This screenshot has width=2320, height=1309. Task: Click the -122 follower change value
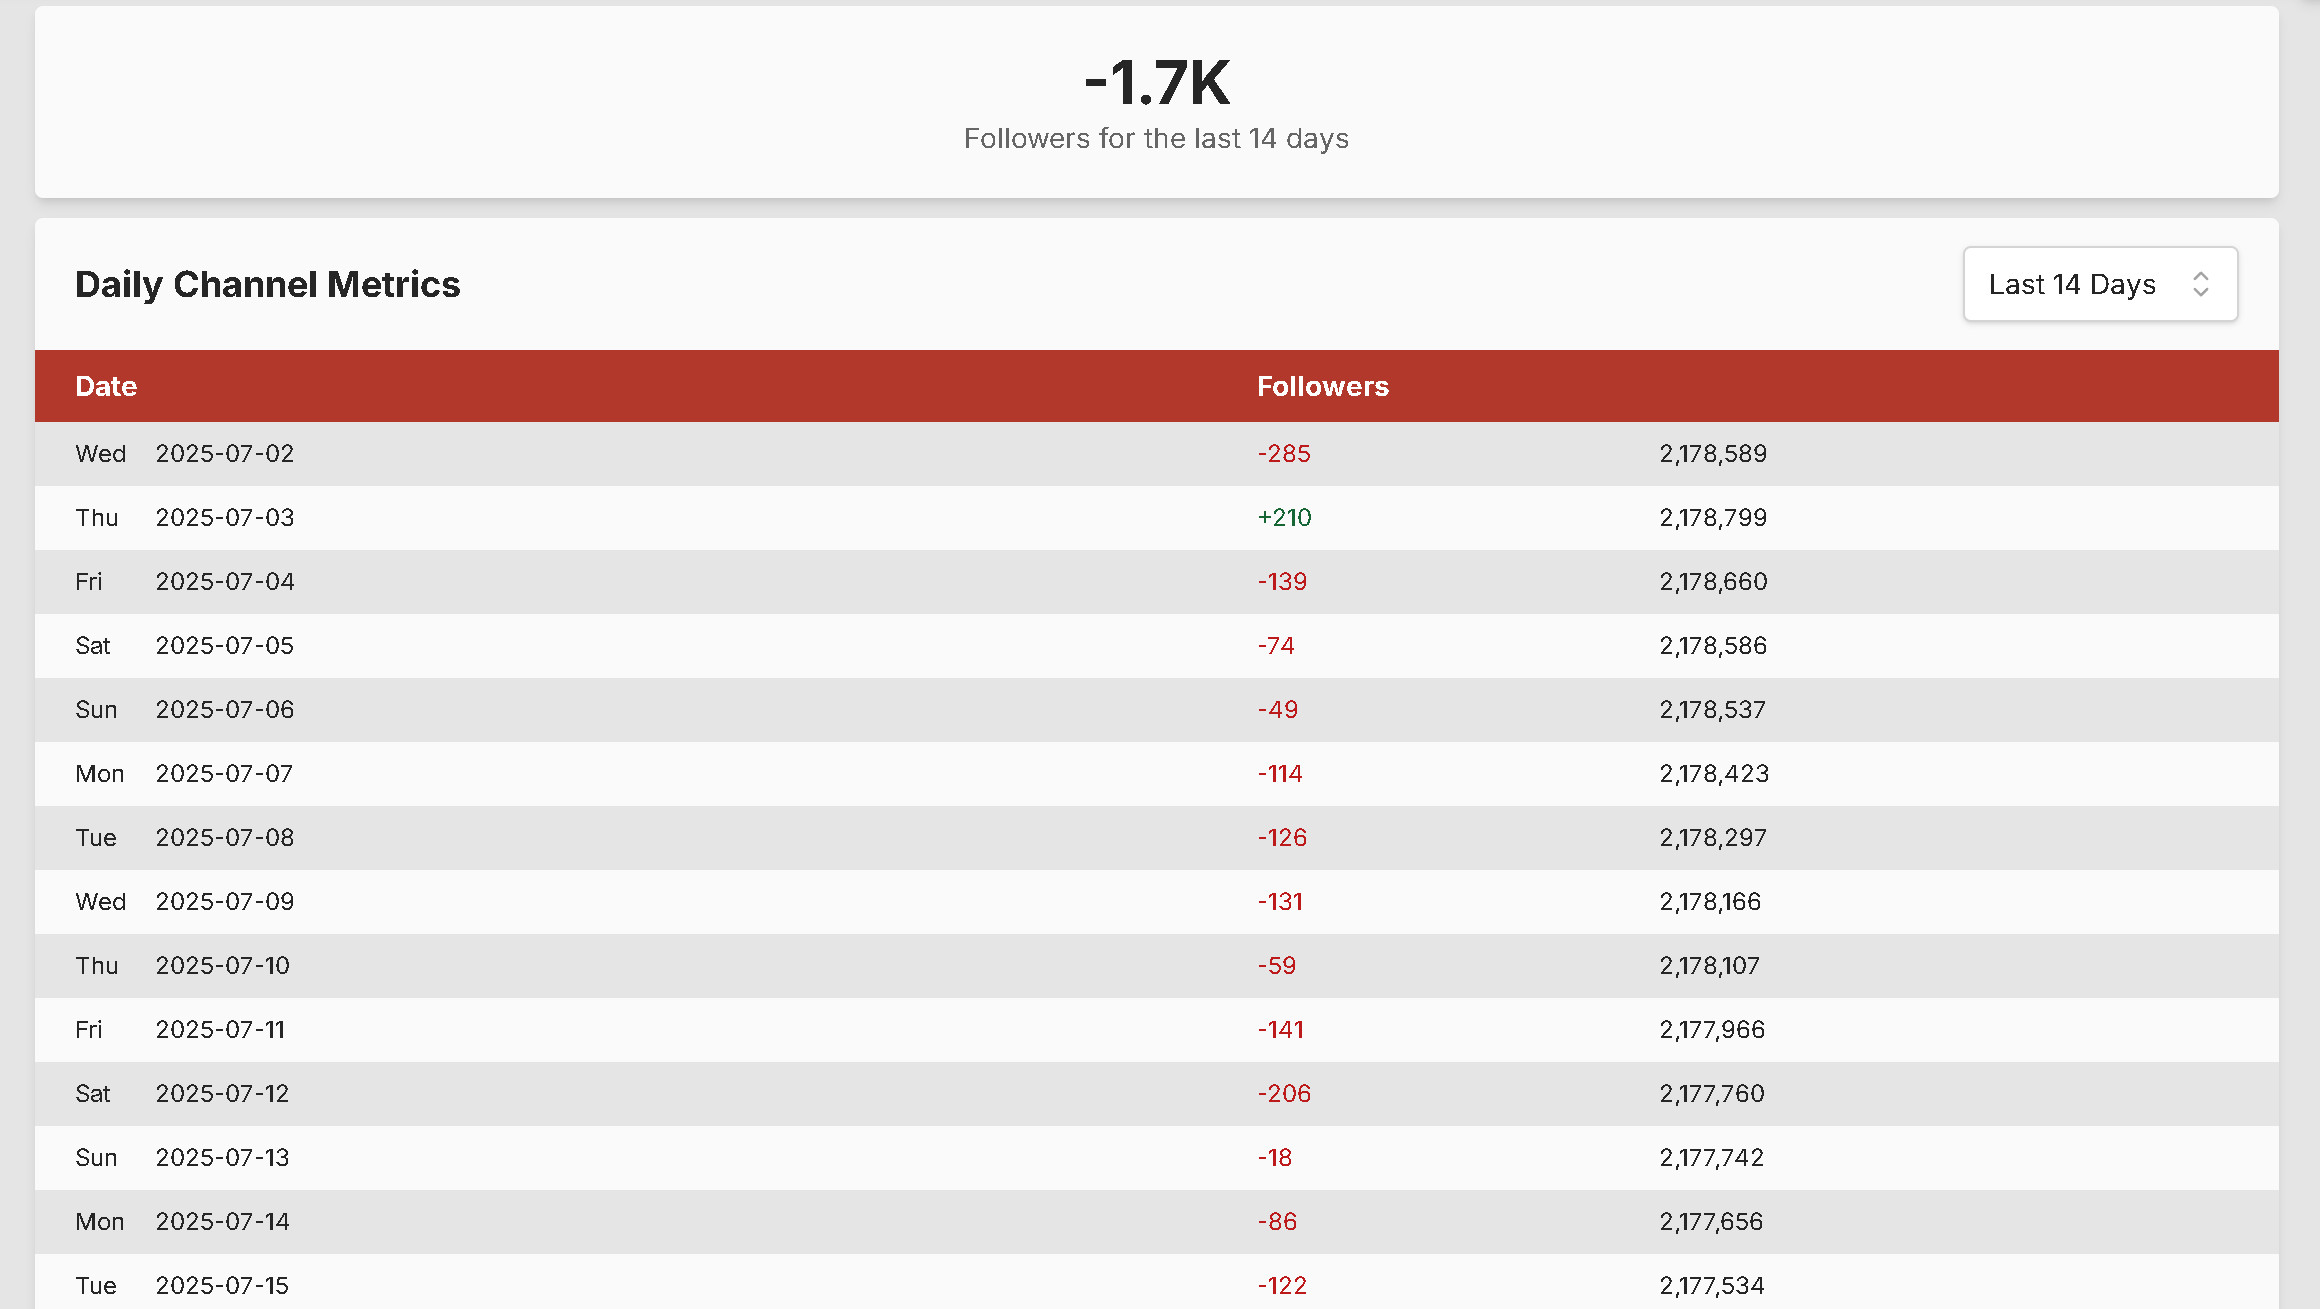click(x=1282, y=1285)
